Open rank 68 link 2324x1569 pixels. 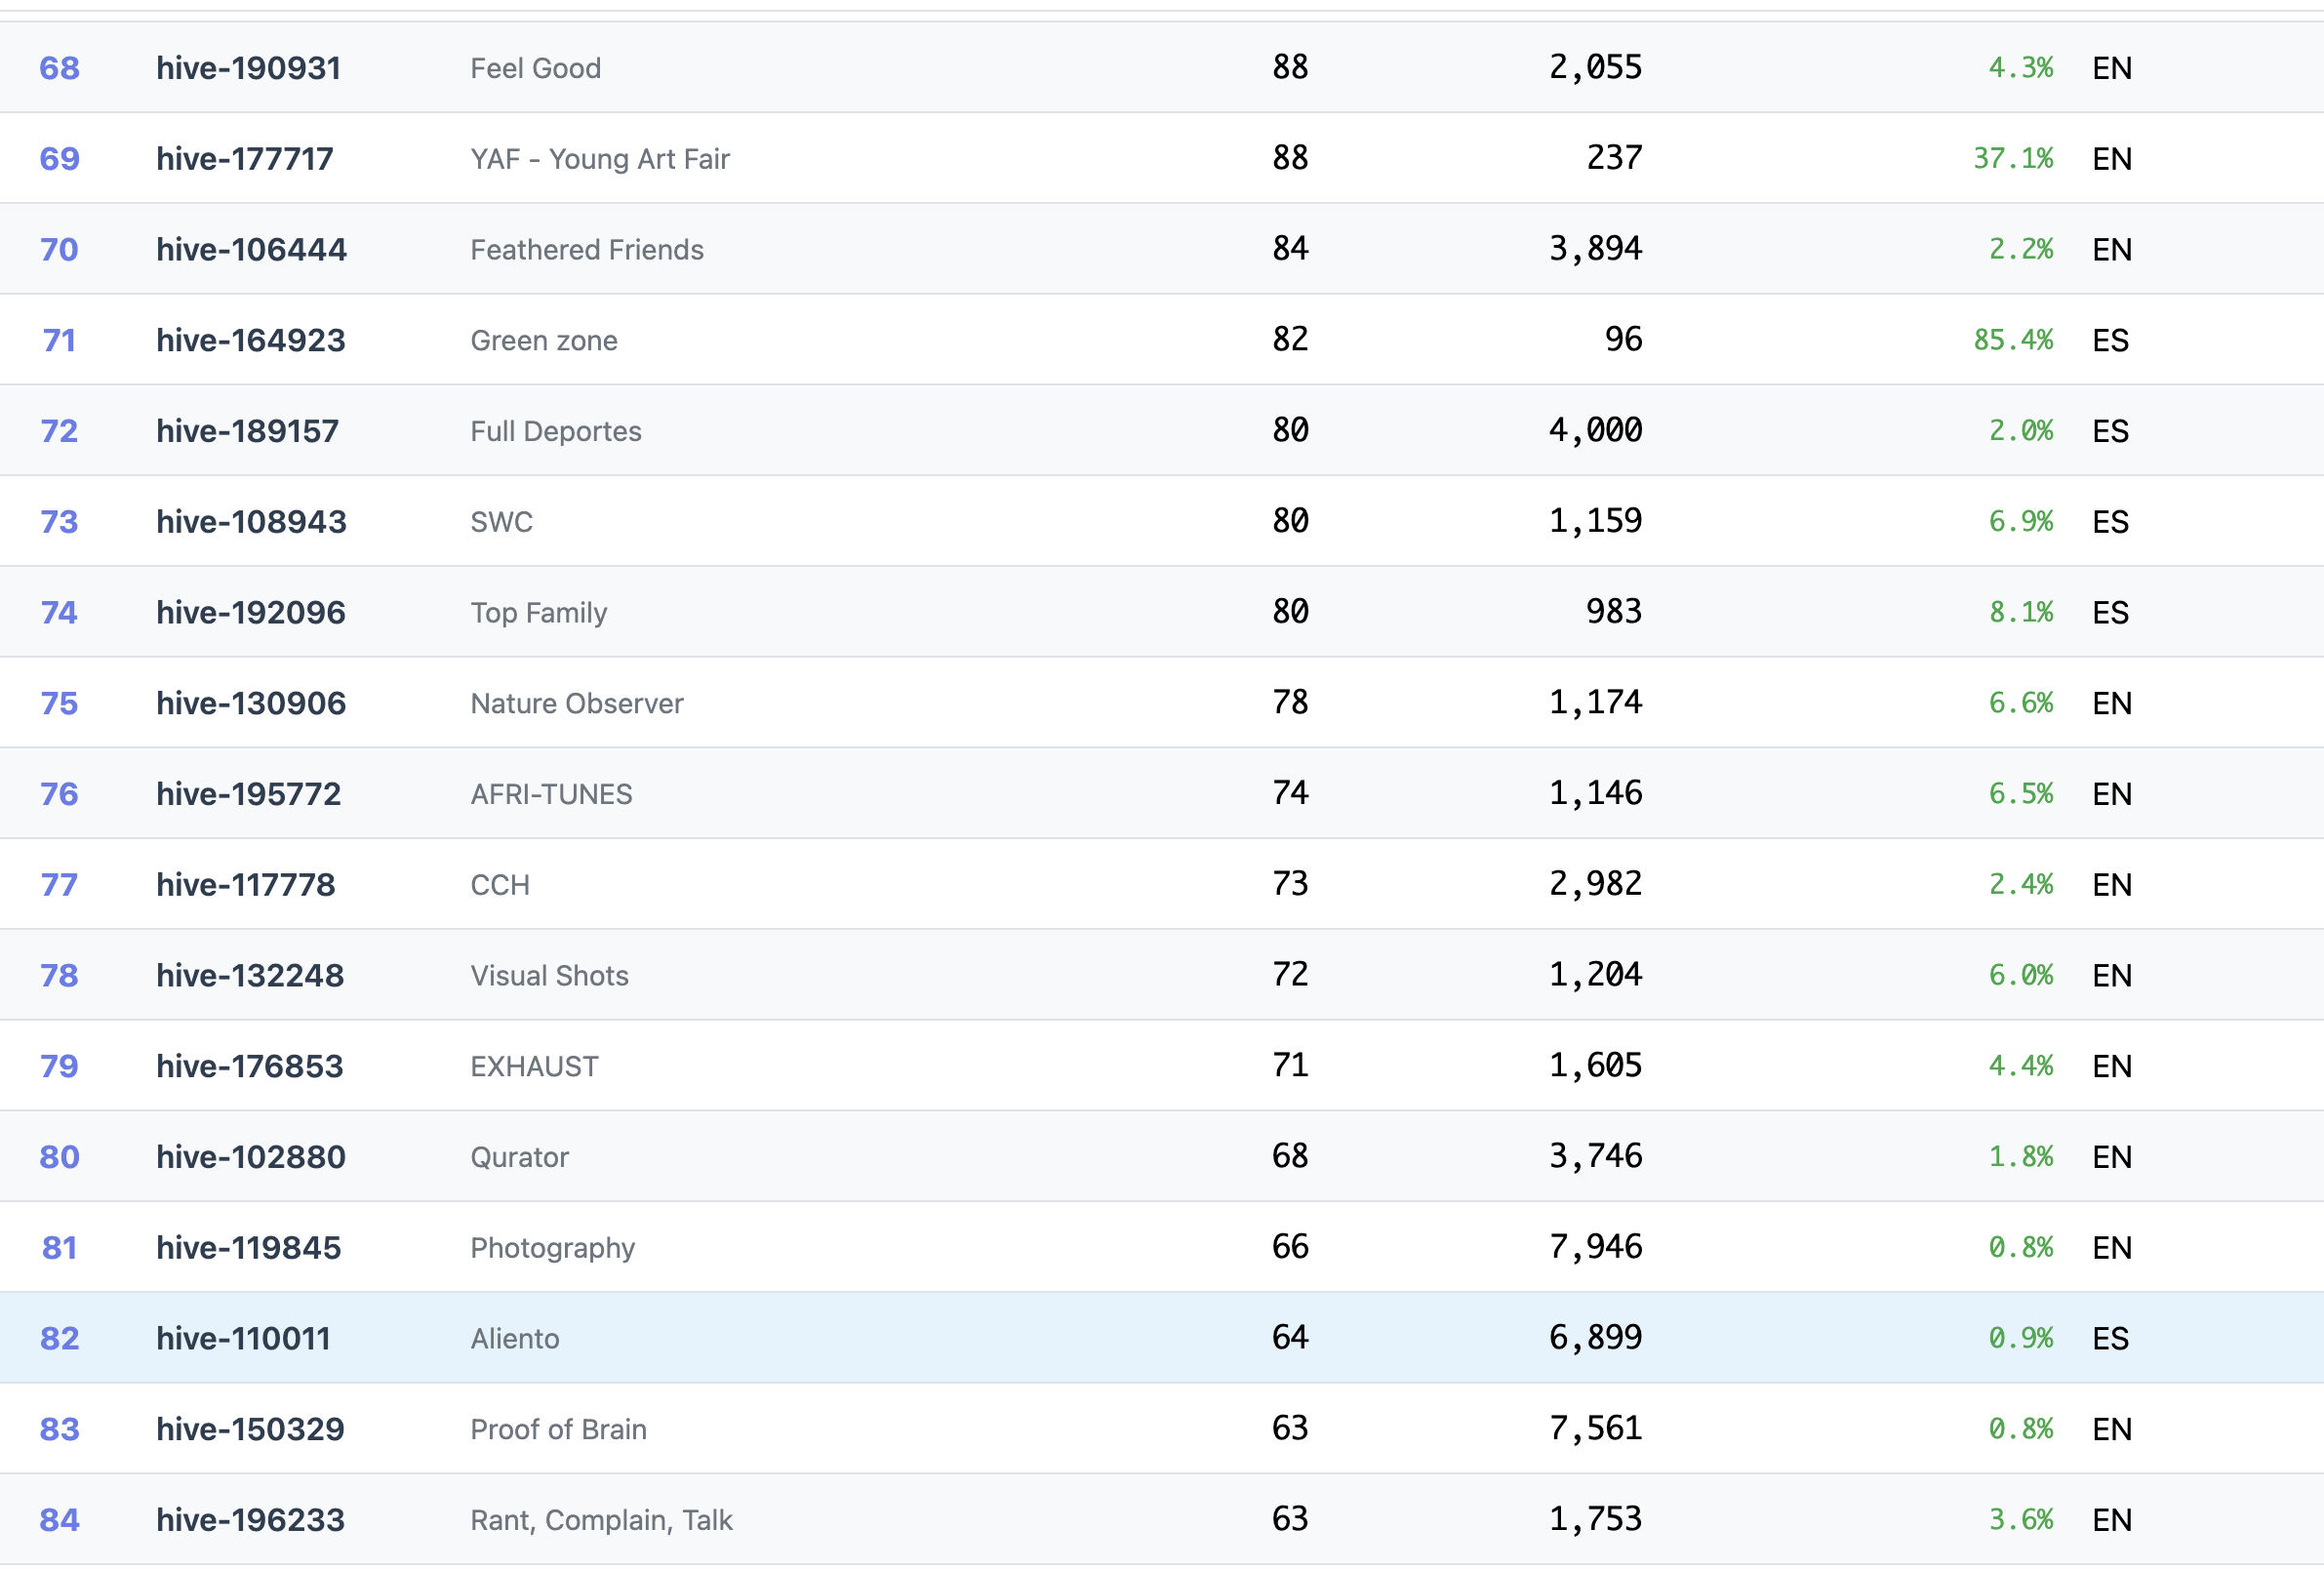coord(59,68)
